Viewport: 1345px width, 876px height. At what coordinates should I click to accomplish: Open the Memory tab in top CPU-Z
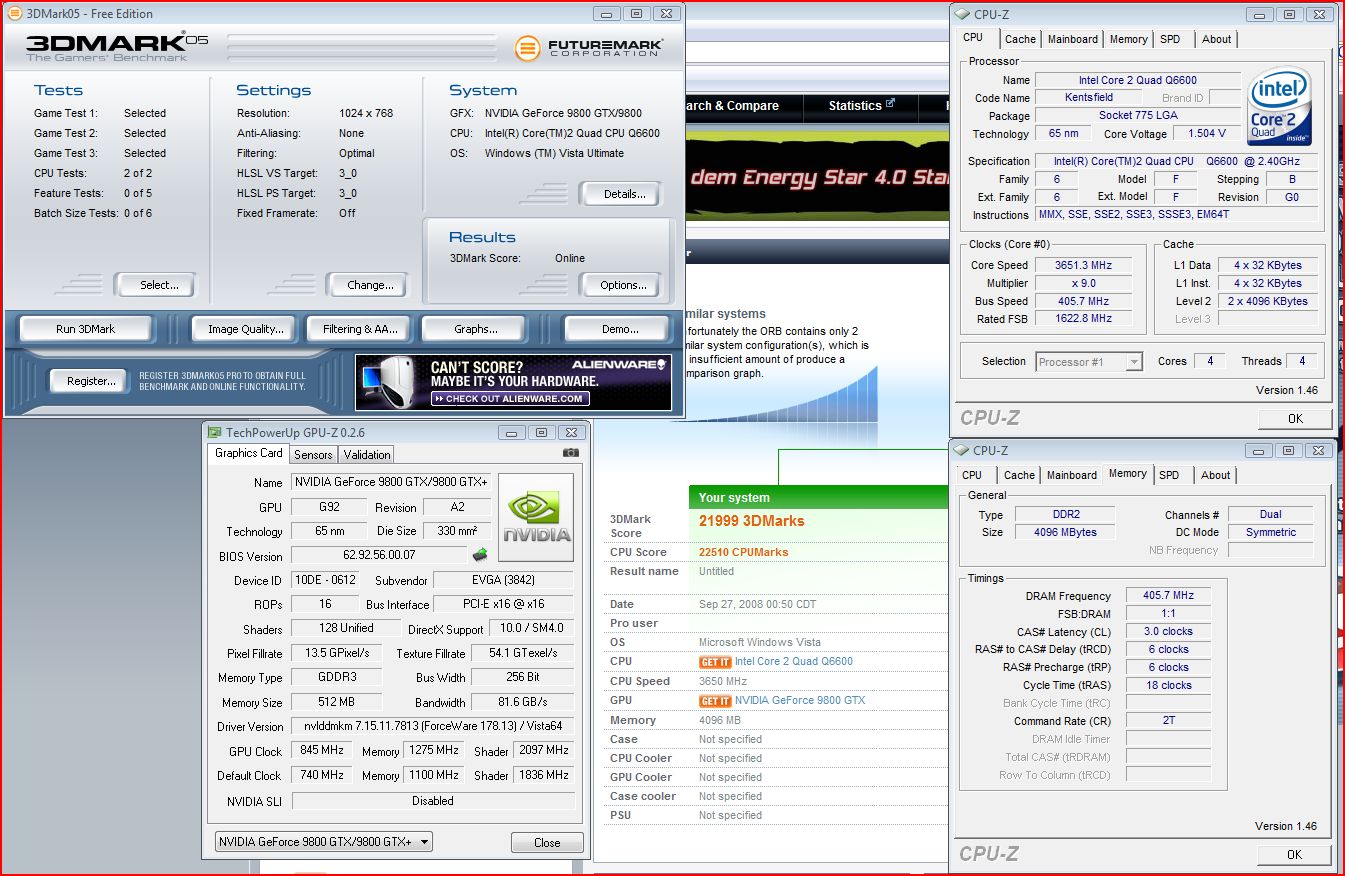1129,39
